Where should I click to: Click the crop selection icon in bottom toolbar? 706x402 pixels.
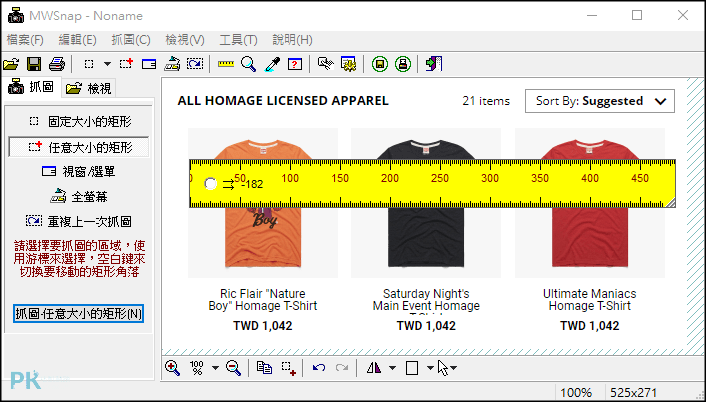click(x=289, y=368)
